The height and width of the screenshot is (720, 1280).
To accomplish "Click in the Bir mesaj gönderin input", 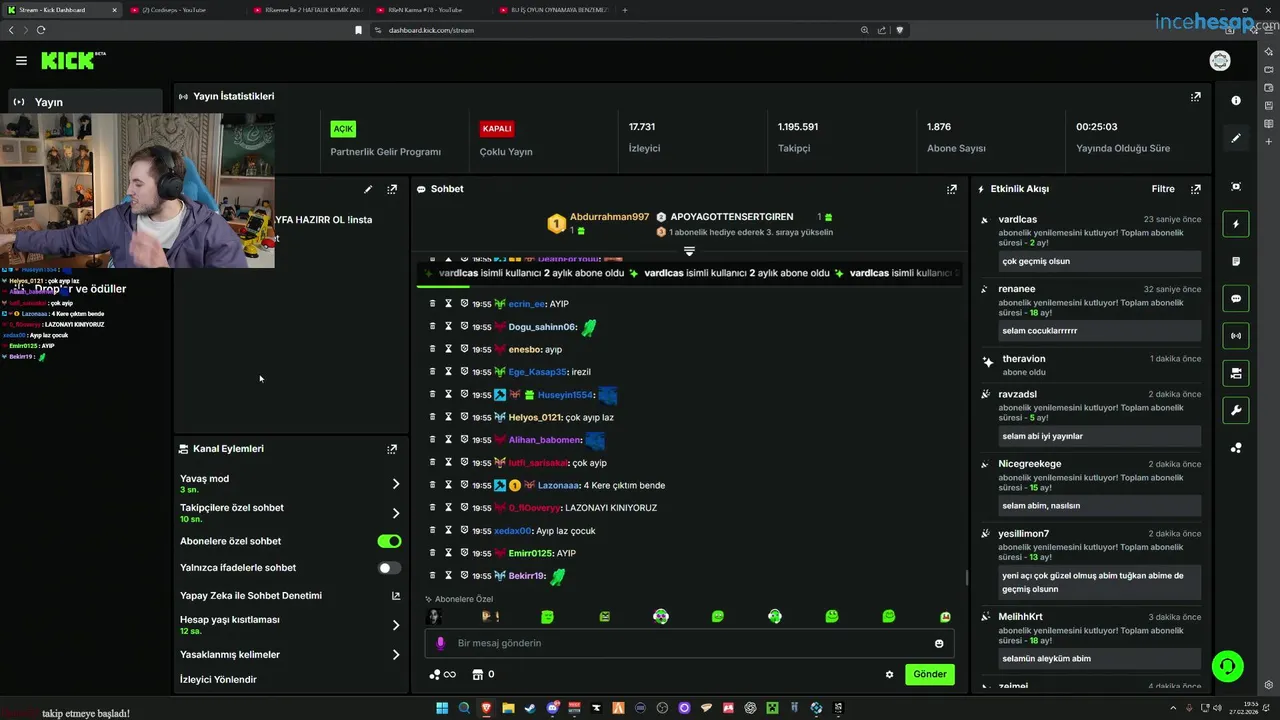I will [690, 643].
